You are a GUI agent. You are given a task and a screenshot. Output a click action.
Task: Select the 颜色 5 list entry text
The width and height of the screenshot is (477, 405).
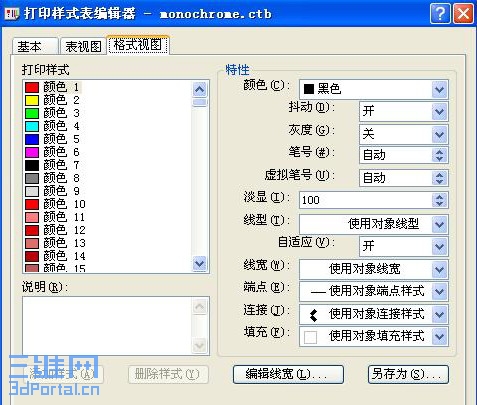61,139
